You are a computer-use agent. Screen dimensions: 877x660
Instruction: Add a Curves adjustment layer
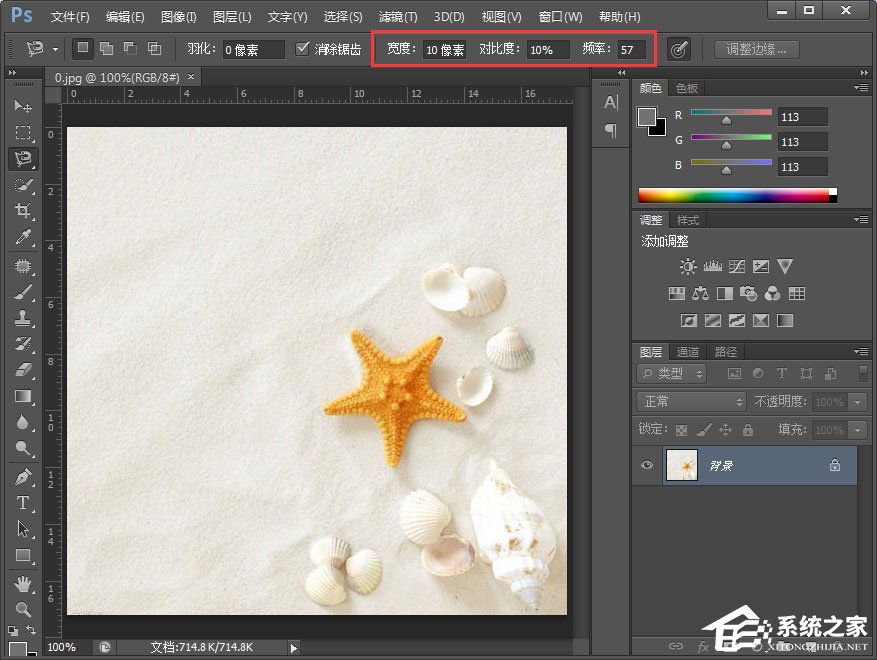click(736, 266)
